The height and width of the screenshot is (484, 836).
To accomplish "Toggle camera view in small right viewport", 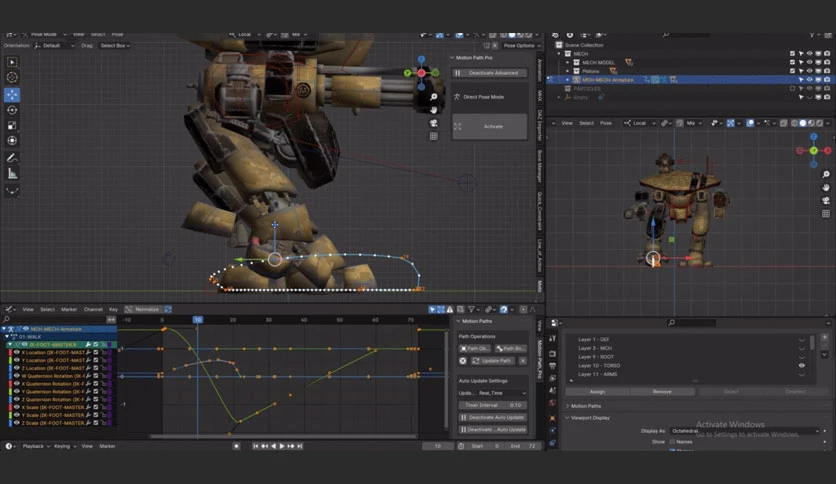I will coord(826,200).
